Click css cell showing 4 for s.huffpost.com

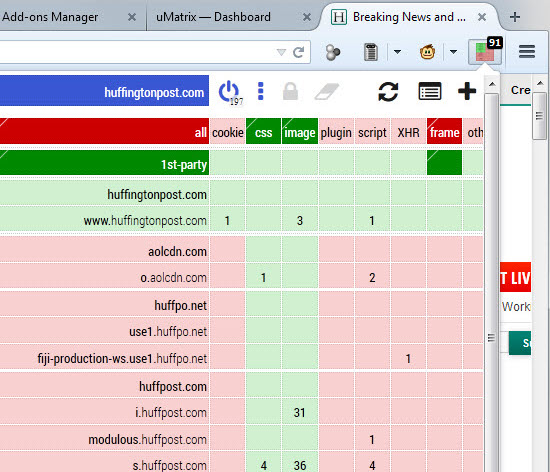point(263,462)
